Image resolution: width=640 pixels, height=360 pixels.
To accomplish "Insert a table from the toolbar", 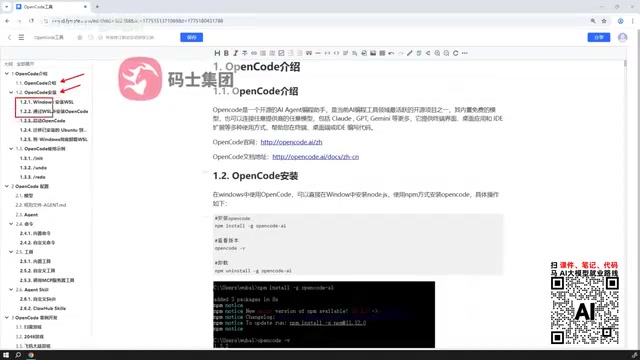I will 382,53.
